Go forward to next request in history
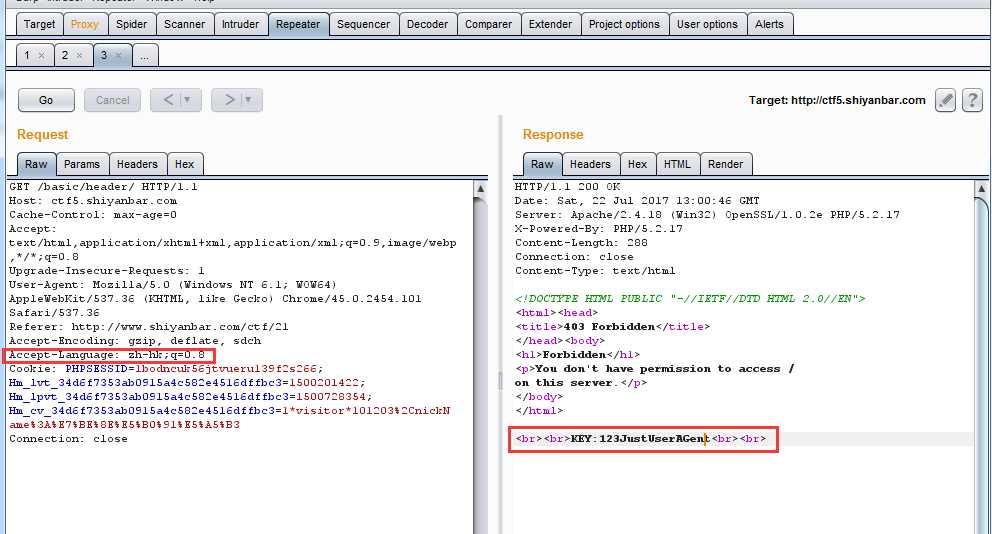The width and height of the screenshot is (992, 534). coord(229,100)
